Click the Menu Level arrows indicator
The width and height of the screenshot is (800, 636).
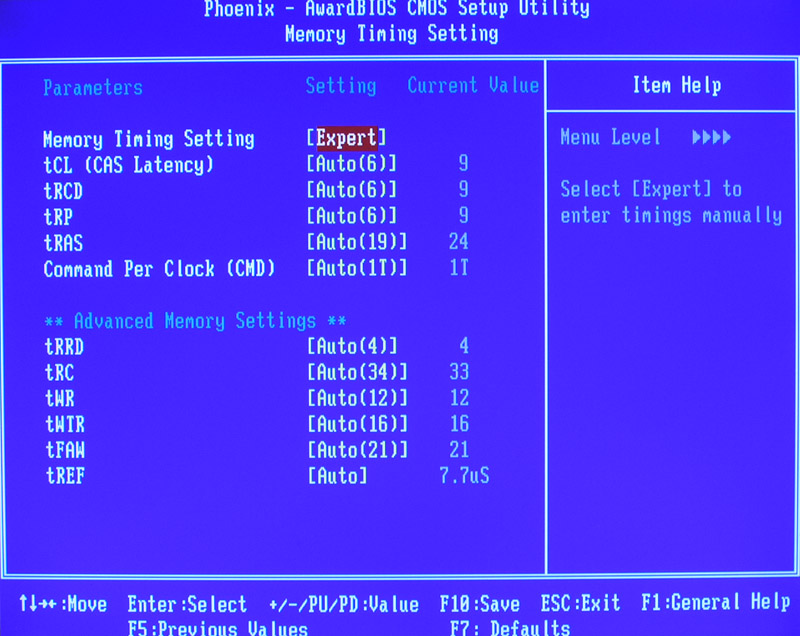click(712, 137)
